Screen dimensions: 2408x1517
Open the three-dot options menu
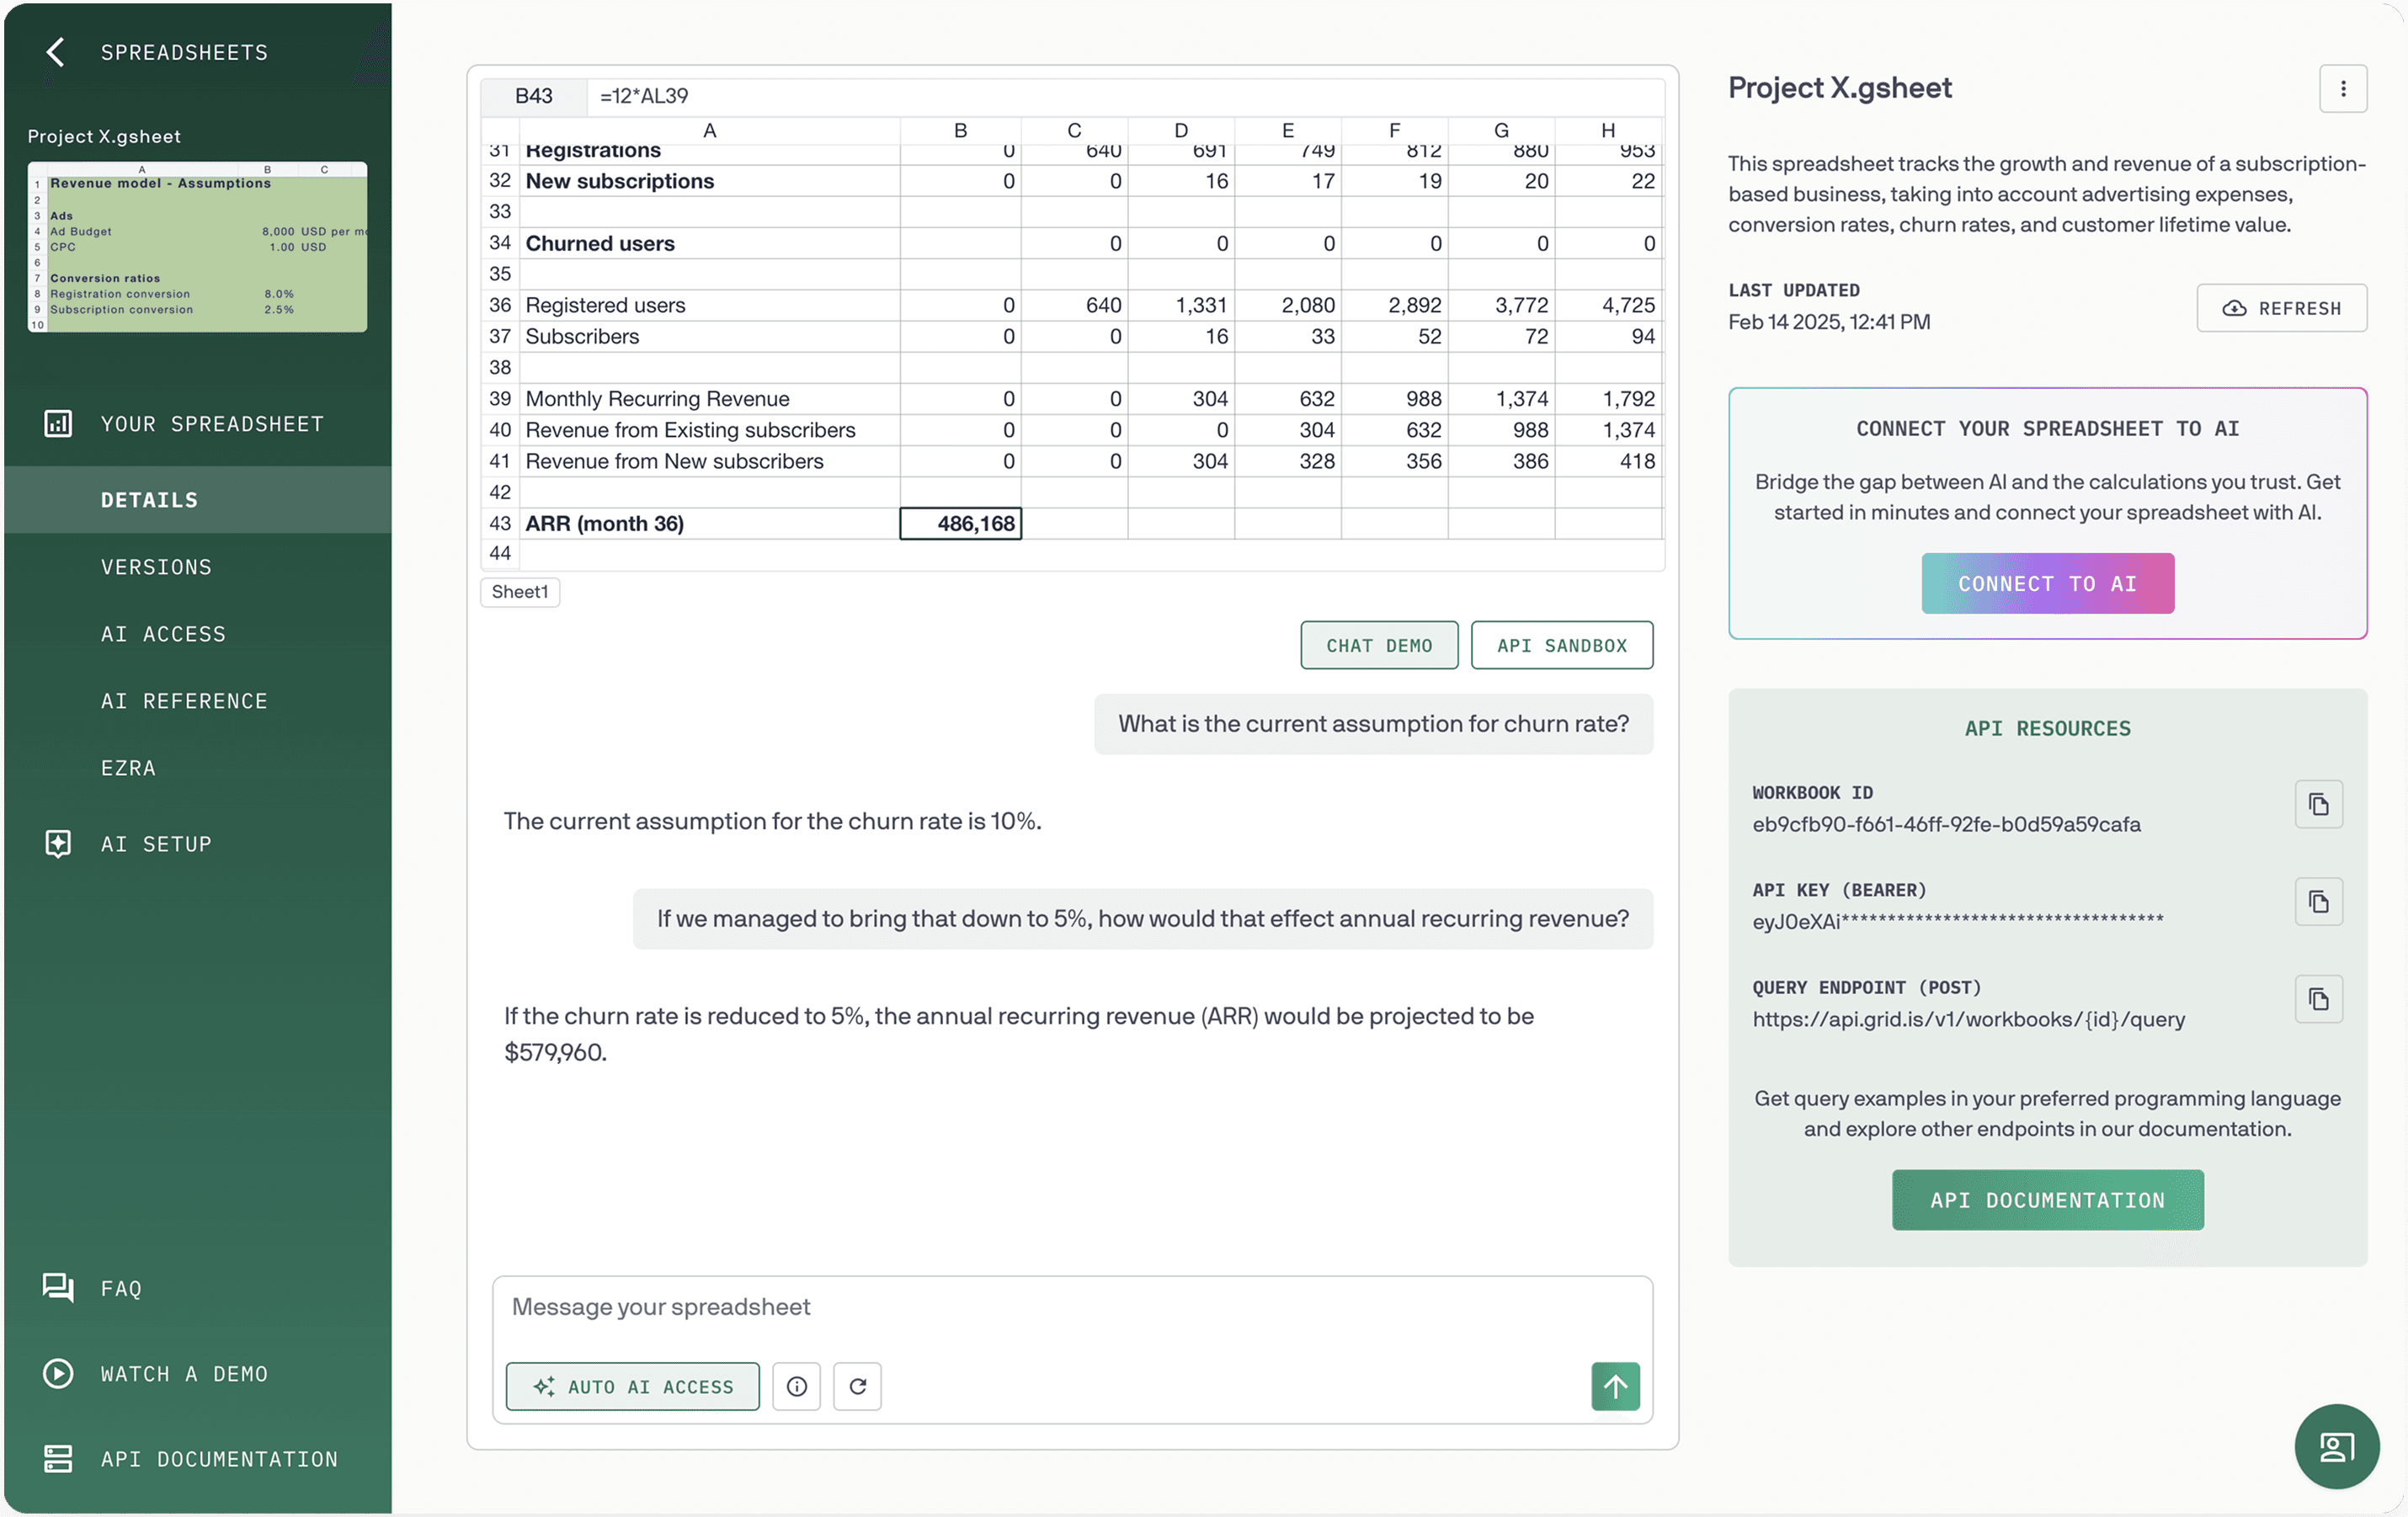tap(2342, 89)
